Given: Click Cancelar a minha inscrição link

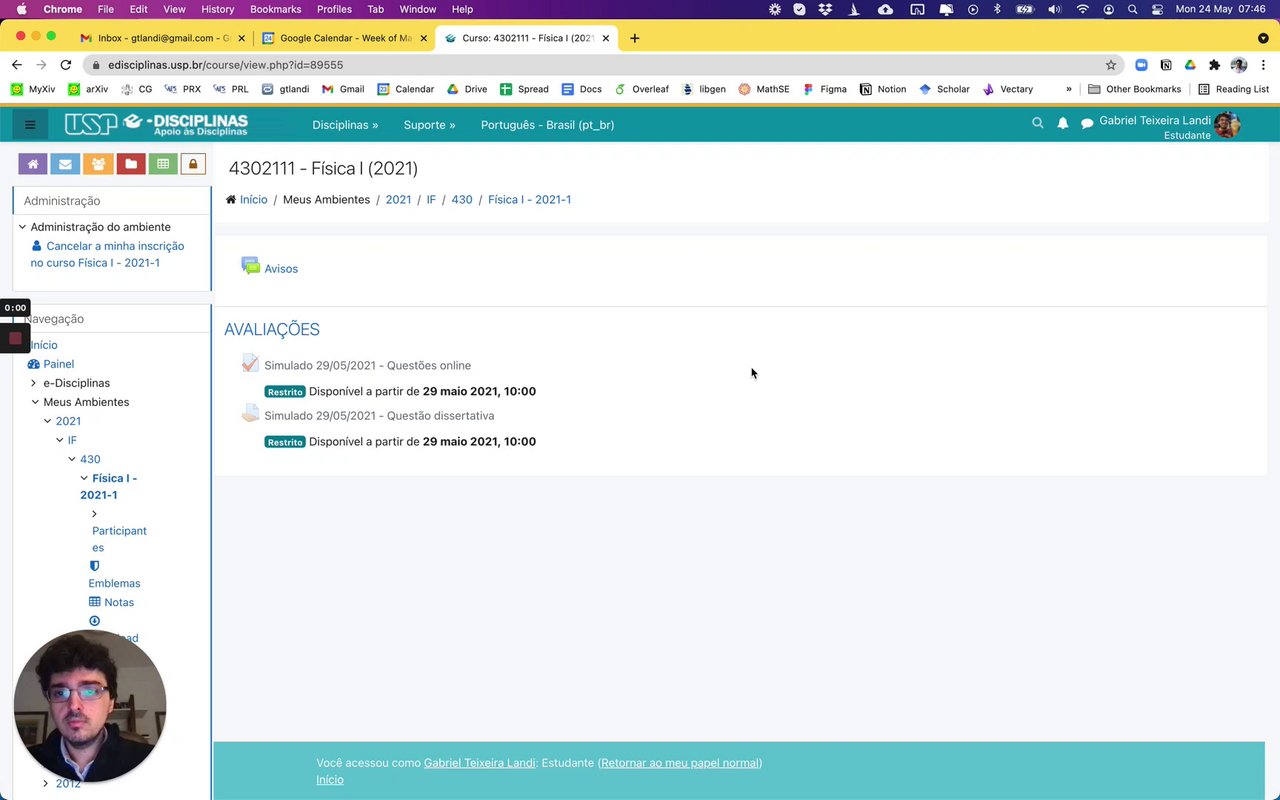Looking at the screenshot, I should pyautogui.click(x=107, y=254).
